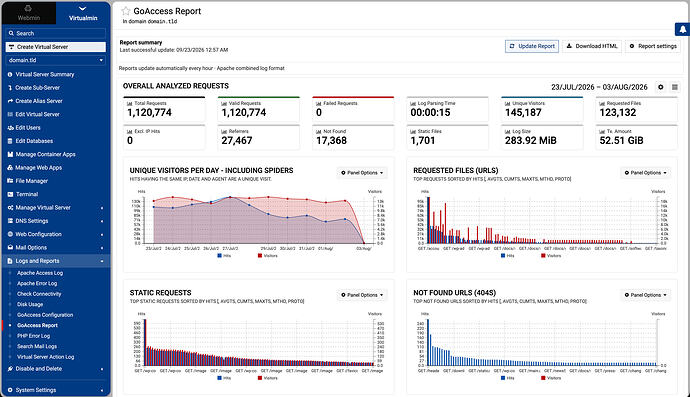This screenshot has height=397, width=690.
Task: Click the Unique Visitors chart icon
Action: (x=507, y=103)
